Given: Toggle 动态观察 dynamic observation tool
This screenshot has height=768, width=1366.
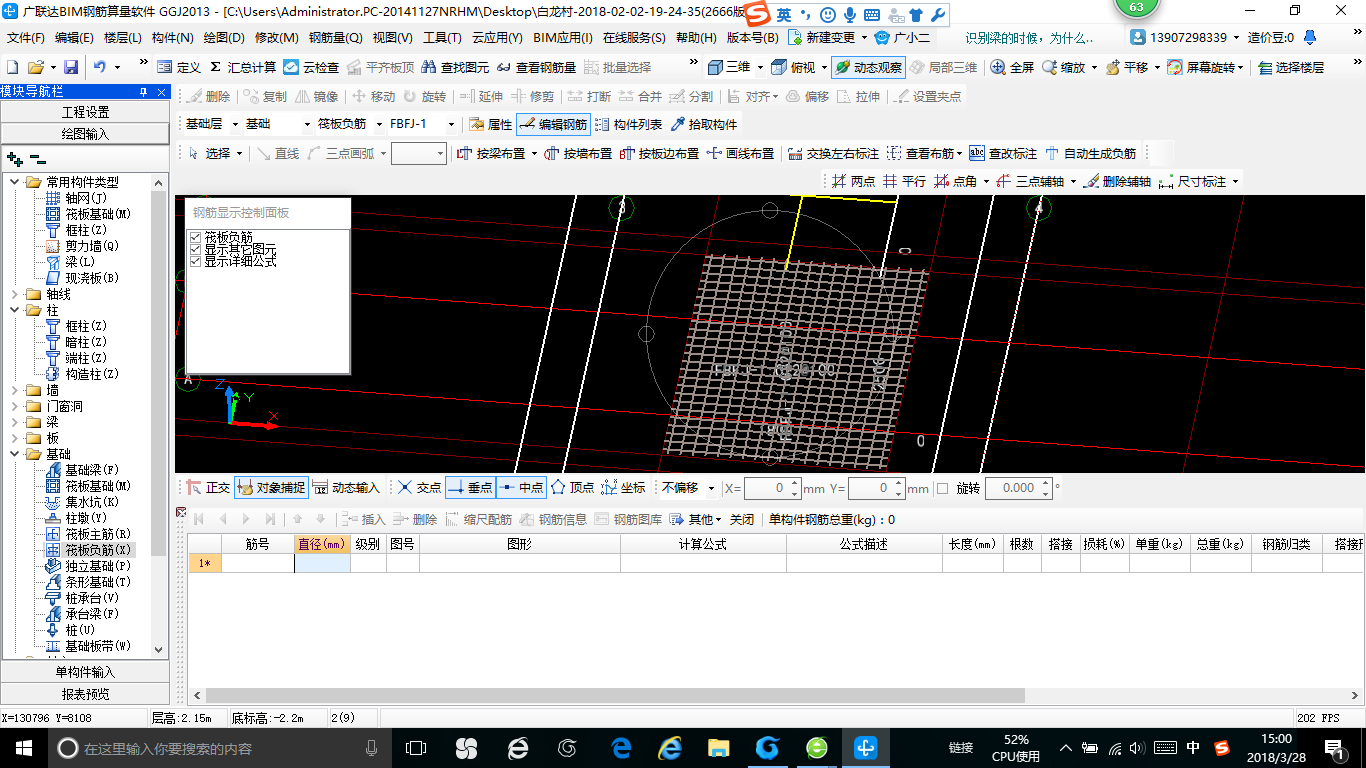Looking at the screenshot, I should point(868,67).
